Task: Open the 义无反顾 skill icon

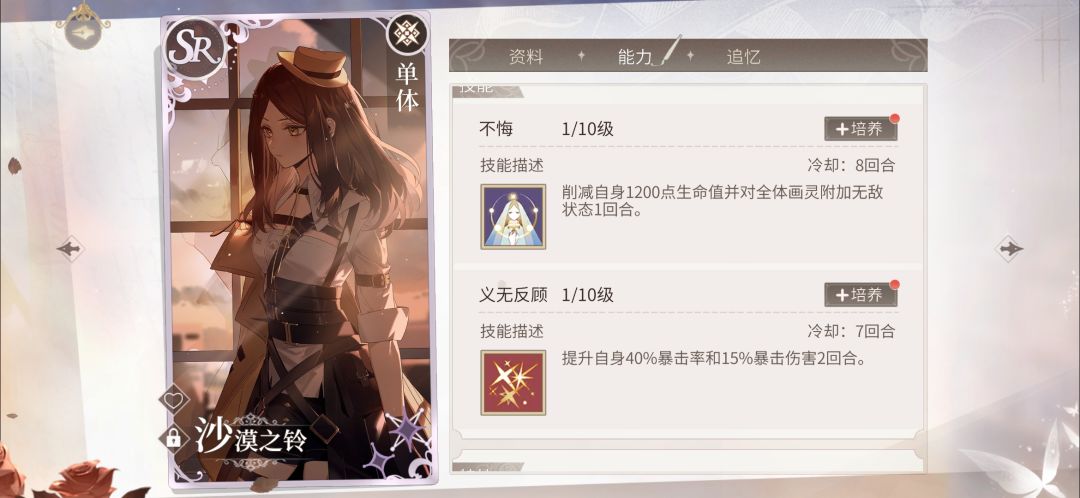Action: coord(513,382)
